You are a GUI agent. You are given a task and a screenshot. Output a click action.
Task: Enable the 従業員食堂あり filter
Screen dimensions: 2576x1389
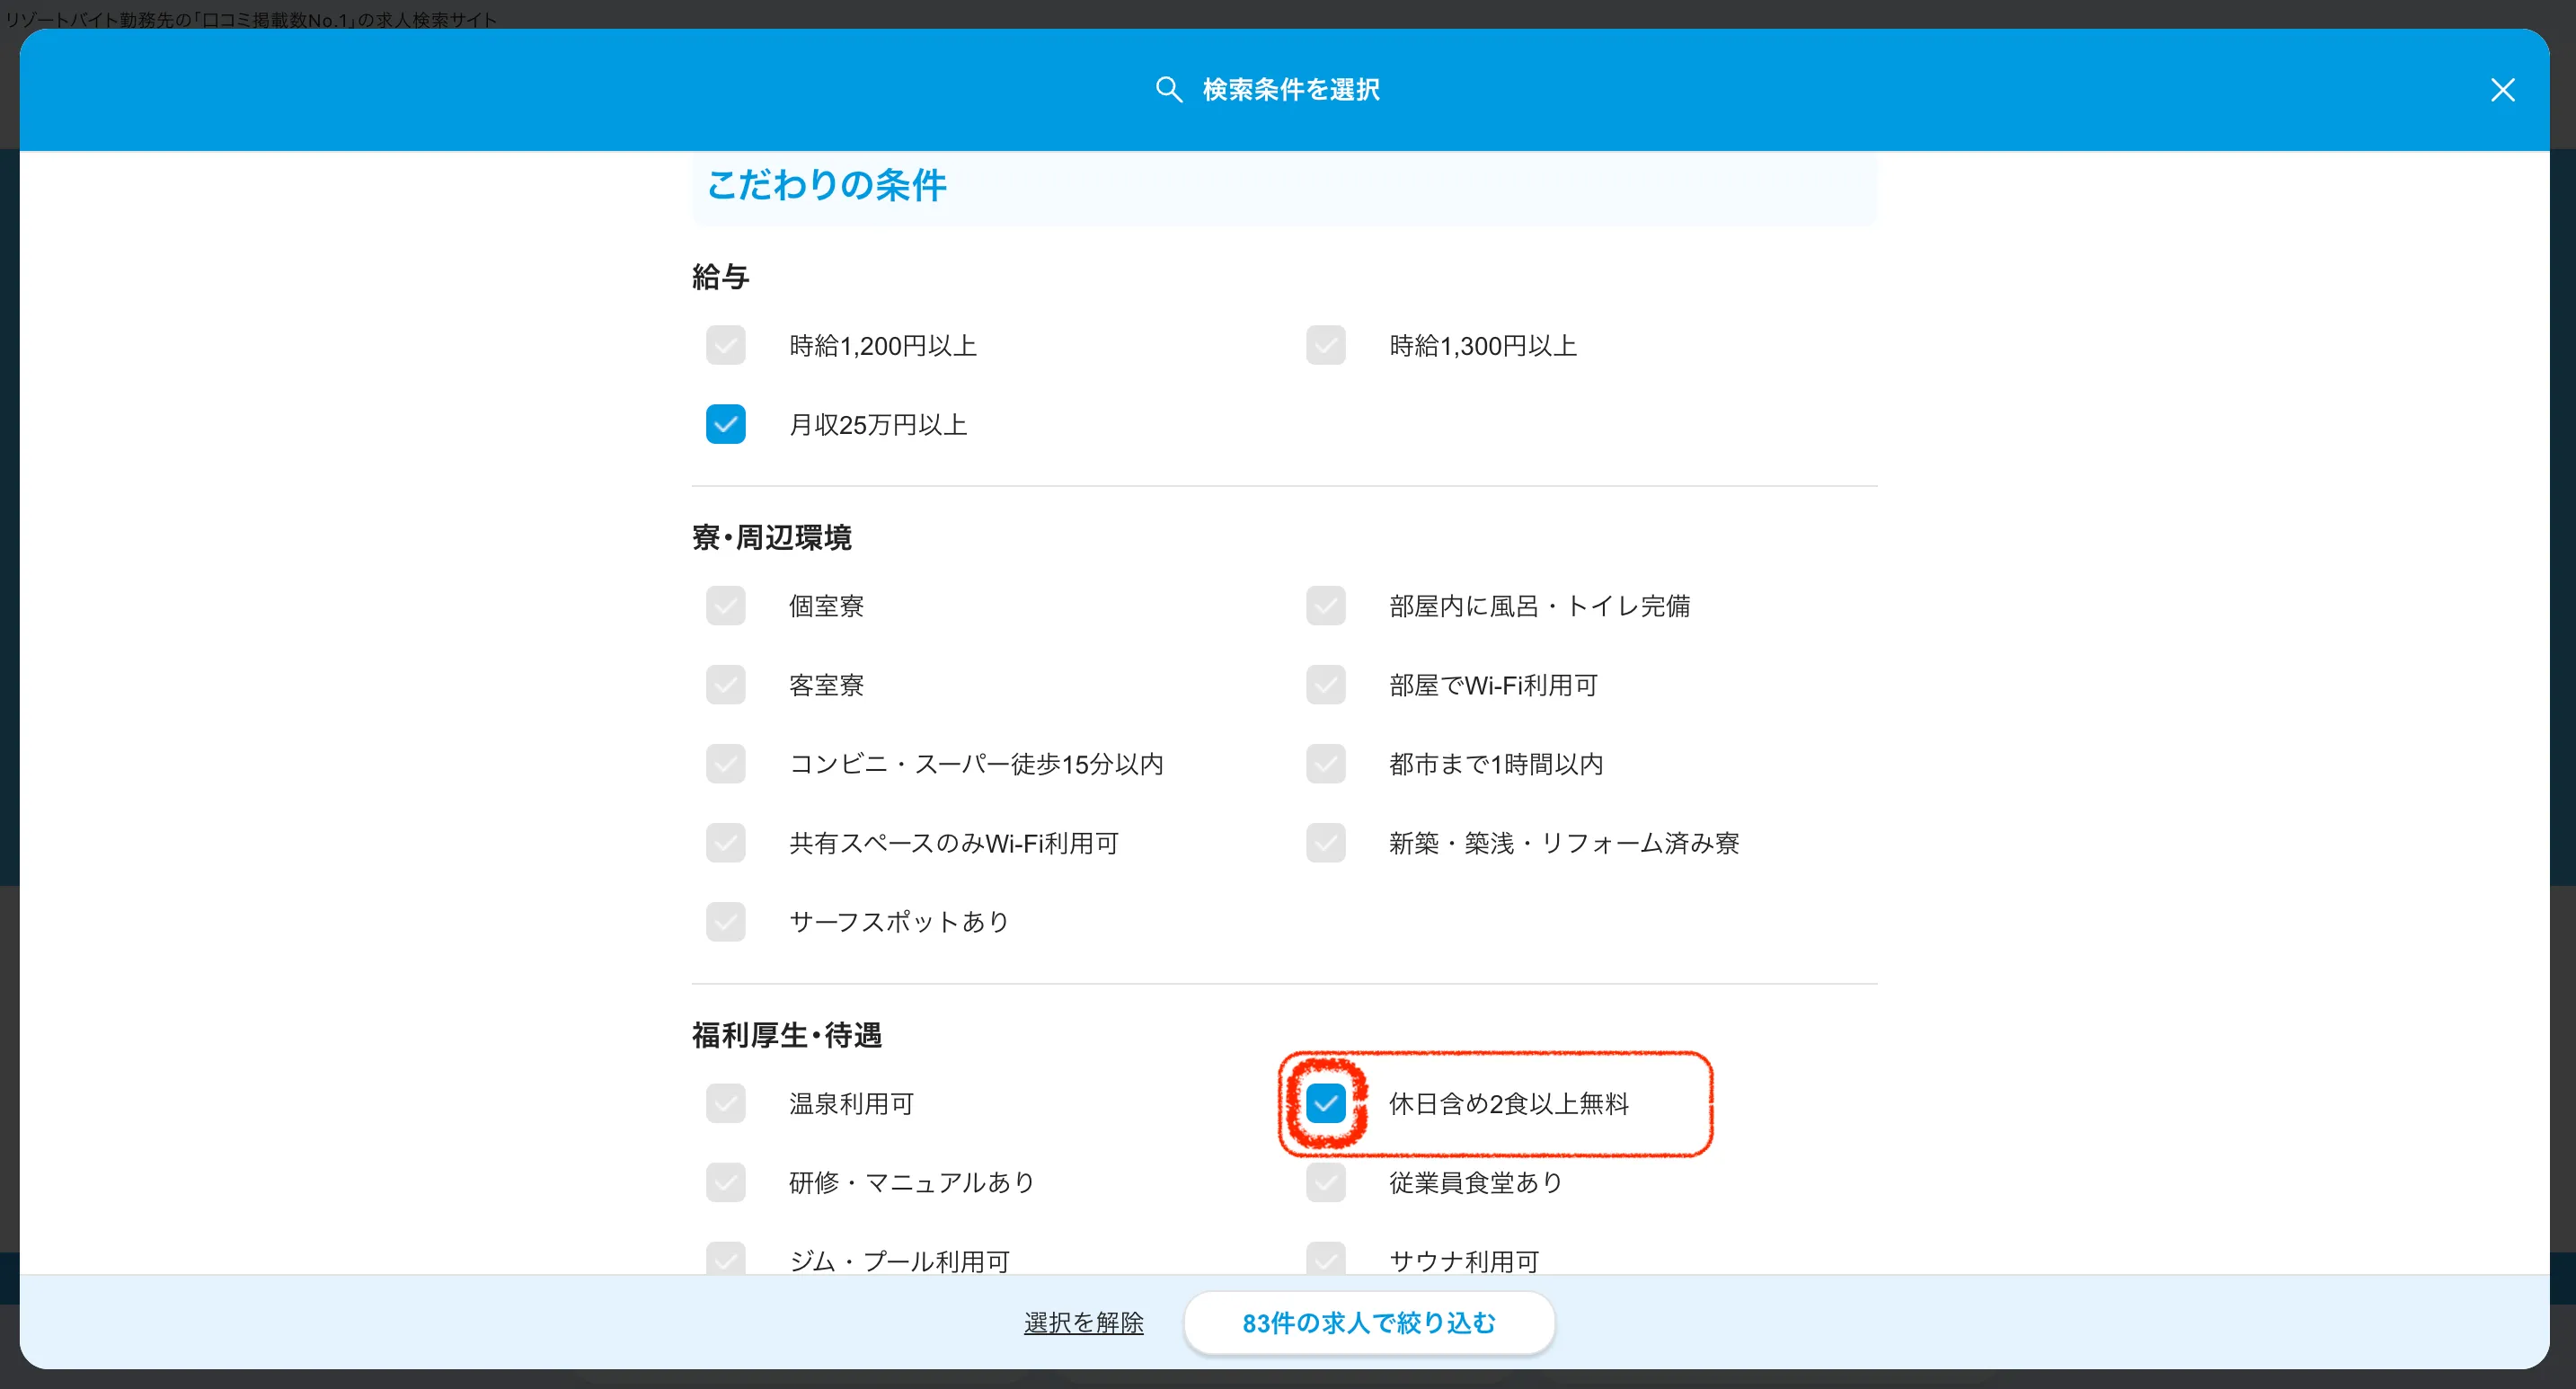(x=1325, y=1182)
